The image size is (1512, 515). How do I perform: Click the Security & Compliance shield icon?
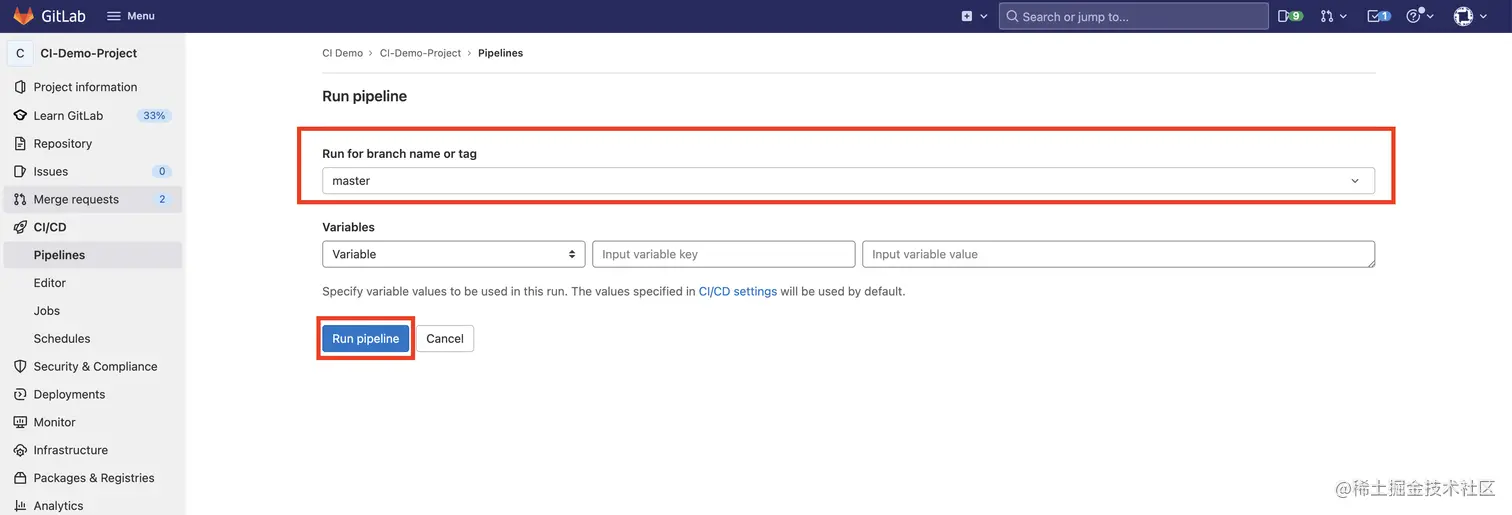pos(20,366)
